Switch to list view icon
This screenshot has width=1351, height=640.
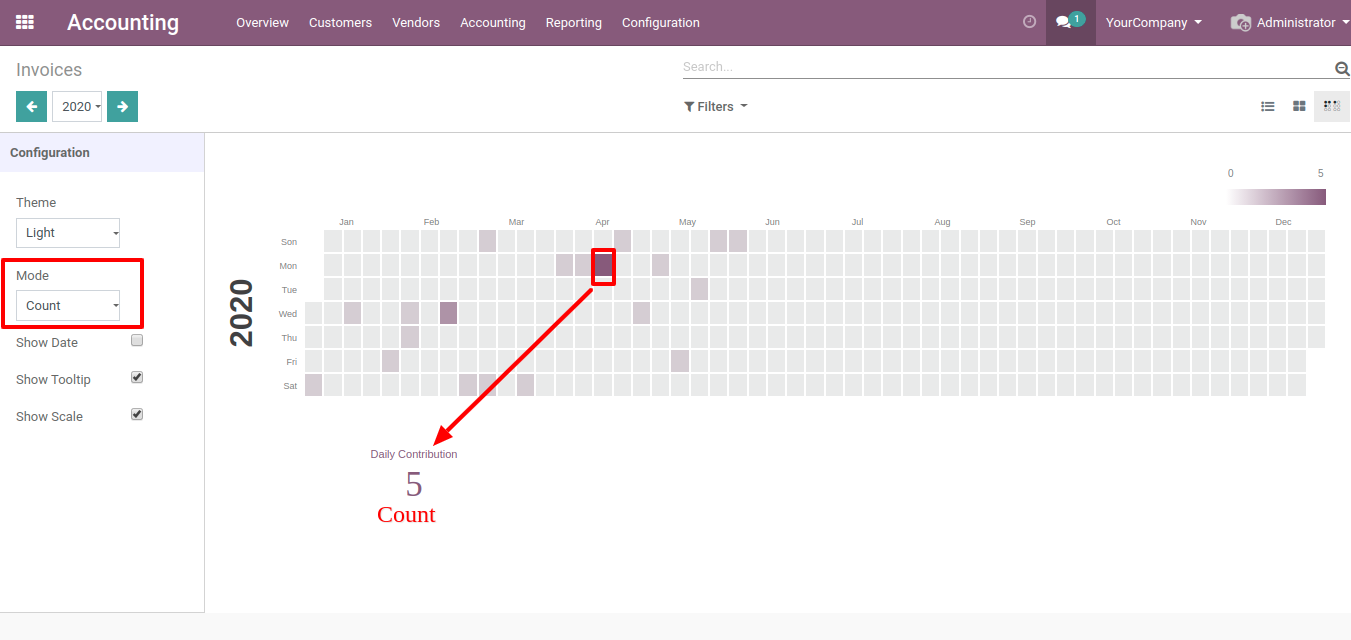pos(1267,106)
